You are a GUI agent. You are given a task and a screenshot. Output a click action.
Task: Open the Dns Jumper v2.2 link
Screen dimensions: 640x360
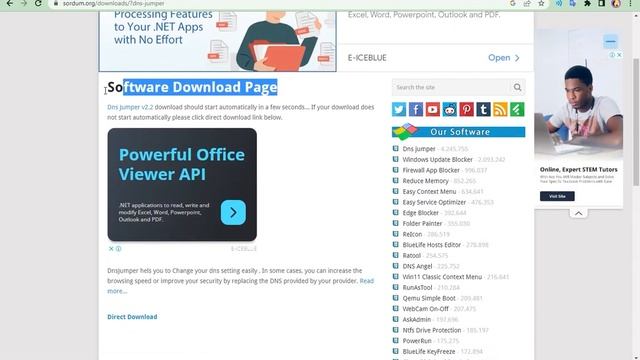click(x=130, y=107)
